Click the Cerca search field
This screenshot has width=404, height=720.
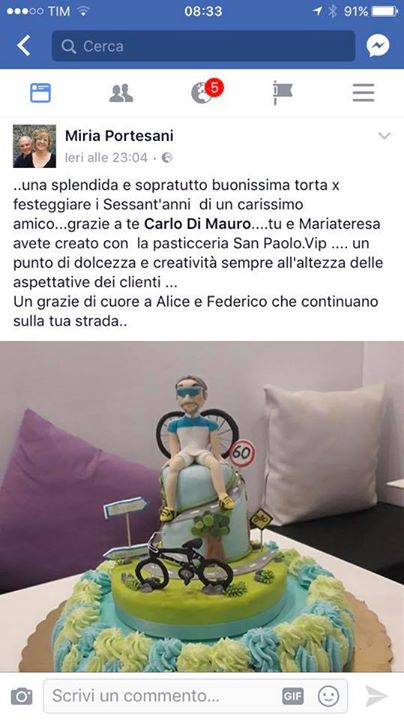(x=203, y=46)
